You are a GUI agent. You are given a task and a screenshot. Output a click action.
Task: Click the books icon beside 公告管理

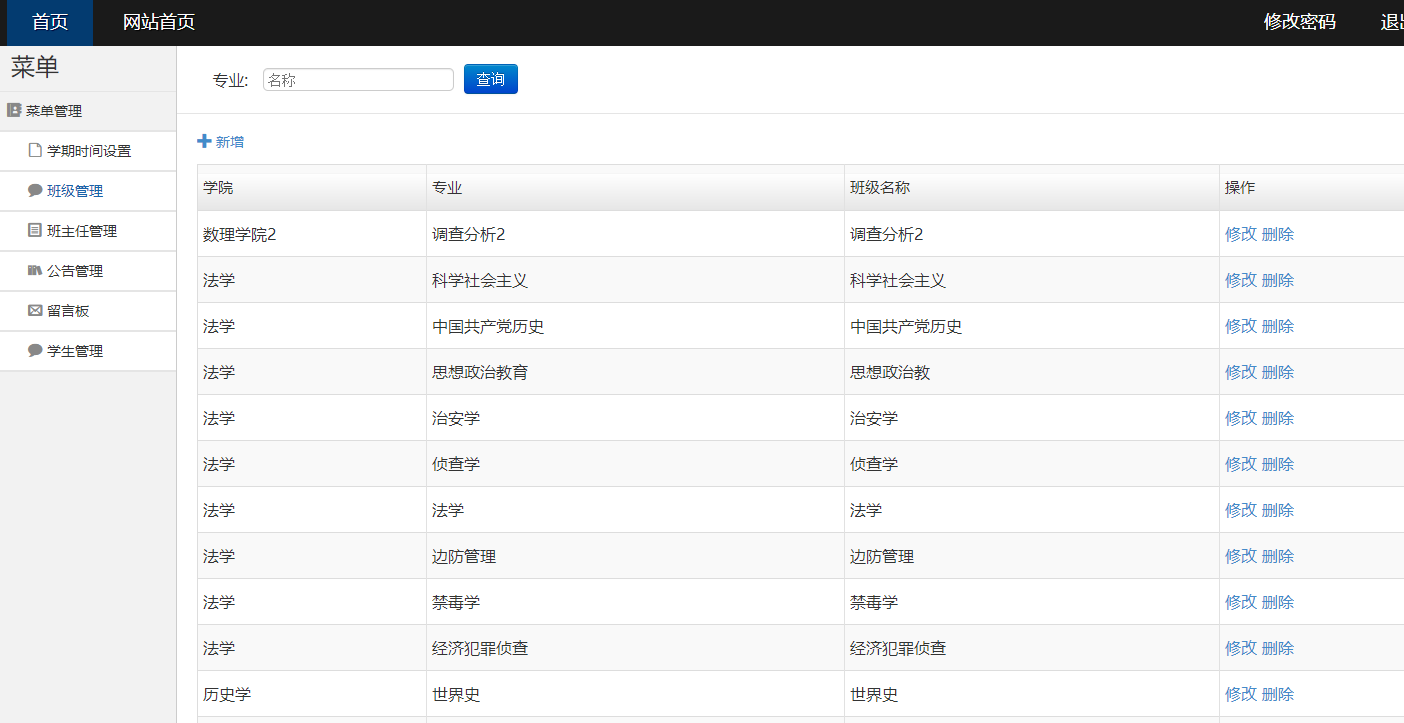pos(35,271)
